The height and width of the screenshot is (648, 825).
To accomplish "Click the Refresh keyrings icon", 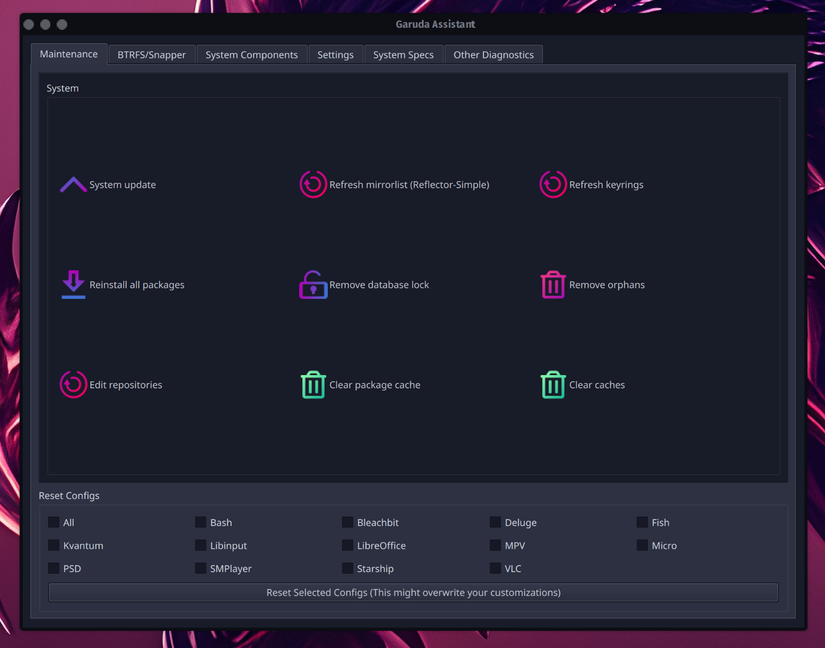I will 553,185.
